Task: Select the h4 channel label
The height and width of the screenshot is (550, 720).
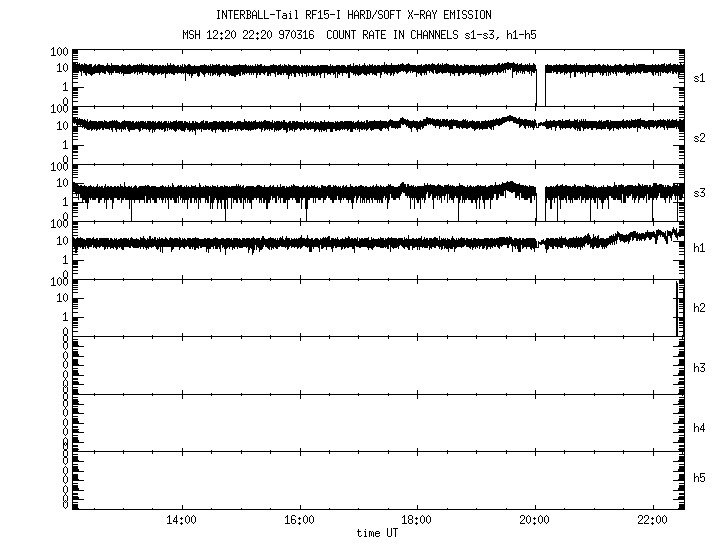Action: [700, 428]
